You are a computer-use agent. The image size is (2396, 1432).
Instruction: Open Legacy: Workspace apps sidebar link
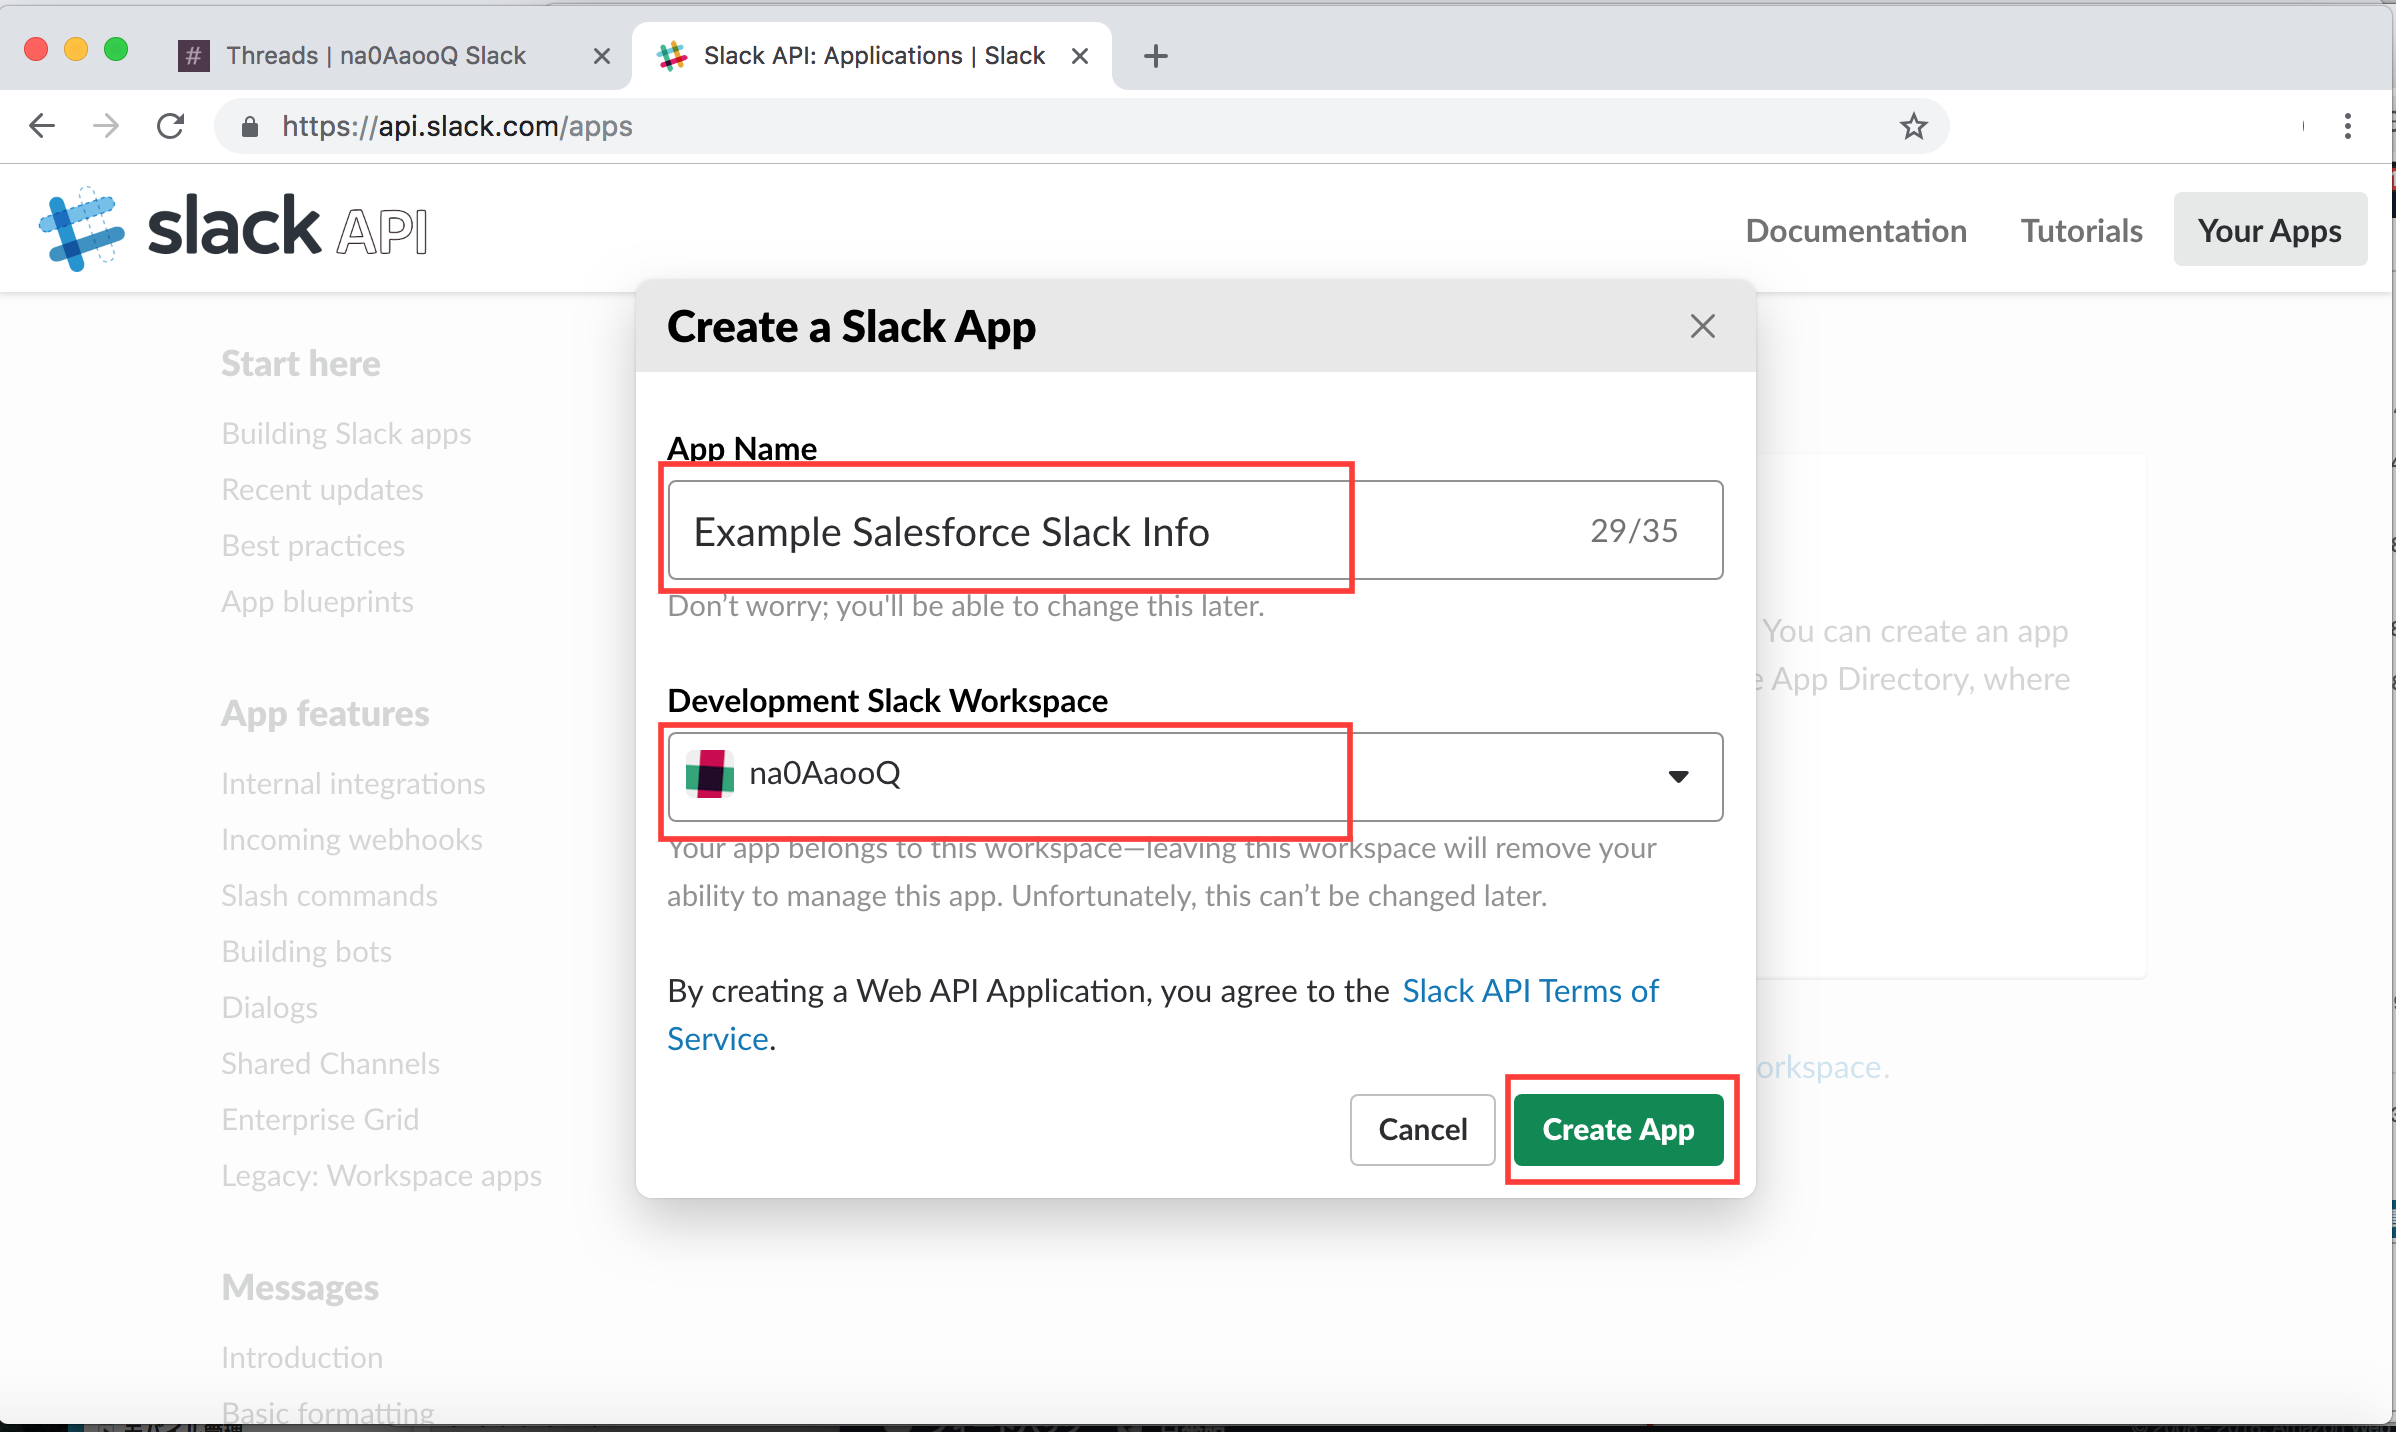pyautogui.click(x=381, y=1176)
